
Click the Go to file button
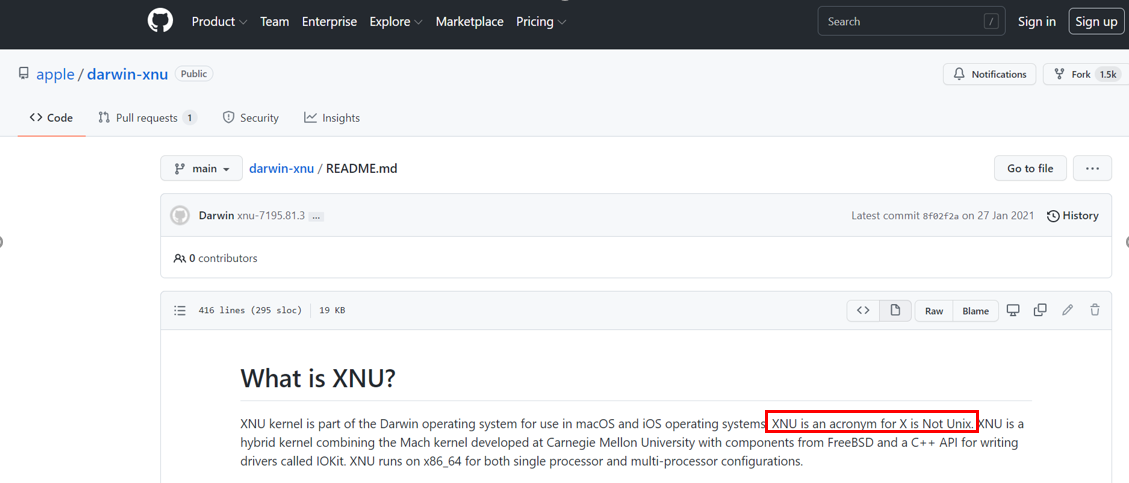(x=1030, y=168)
